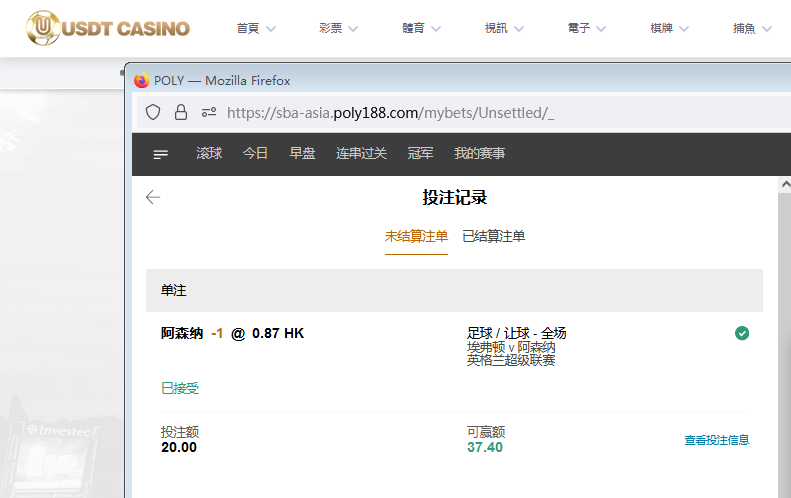Image resolution: width=791 pixels, height=498 pixels.
Task: Open the 我的赛事 section
Action: (479, 153)
